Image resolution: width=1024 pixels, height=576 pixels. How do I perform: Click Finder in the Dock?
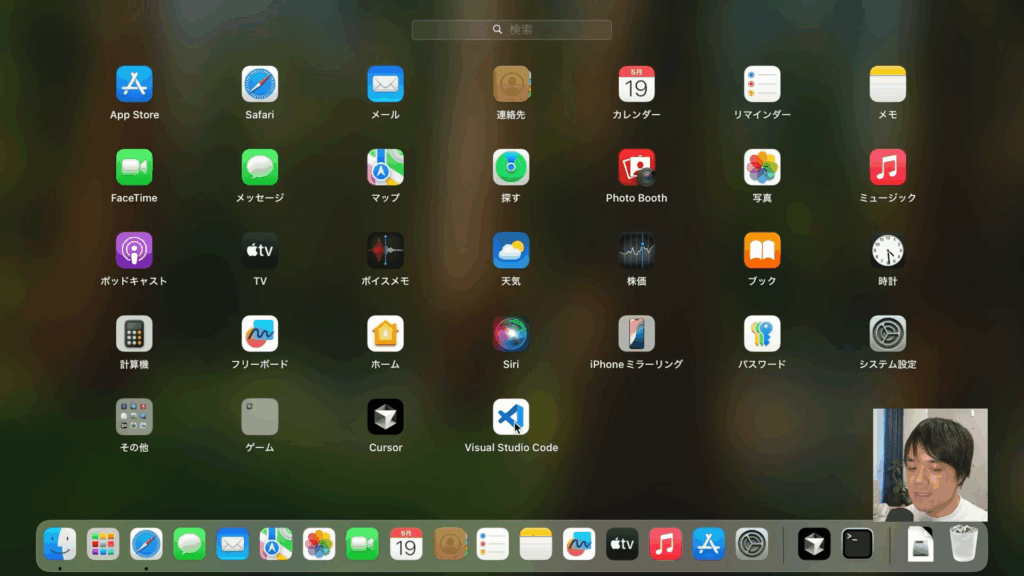click(x=60, y=544)
